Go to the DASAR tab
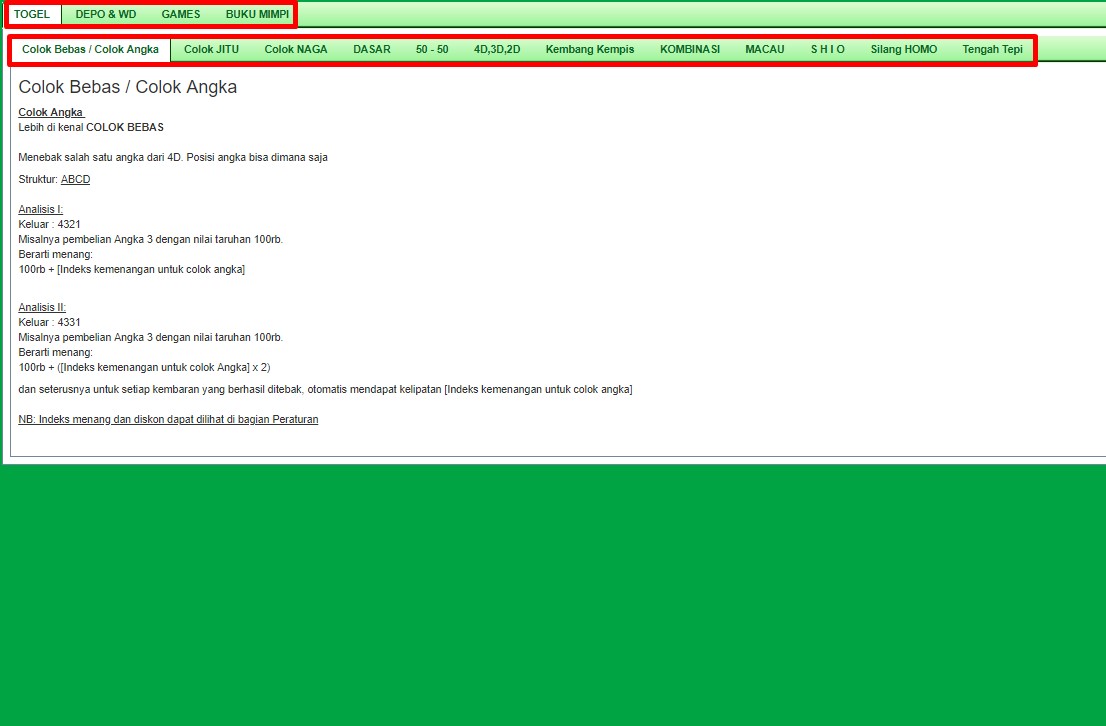The height and width of the screenshot is (726, 1106). [x=372, y=49]
